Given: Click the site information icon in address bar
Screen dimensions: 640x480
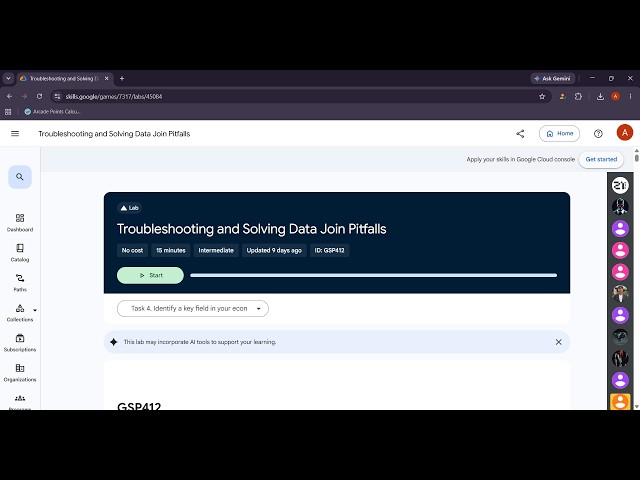Looking at the screenshot, I should pos(58,96).
